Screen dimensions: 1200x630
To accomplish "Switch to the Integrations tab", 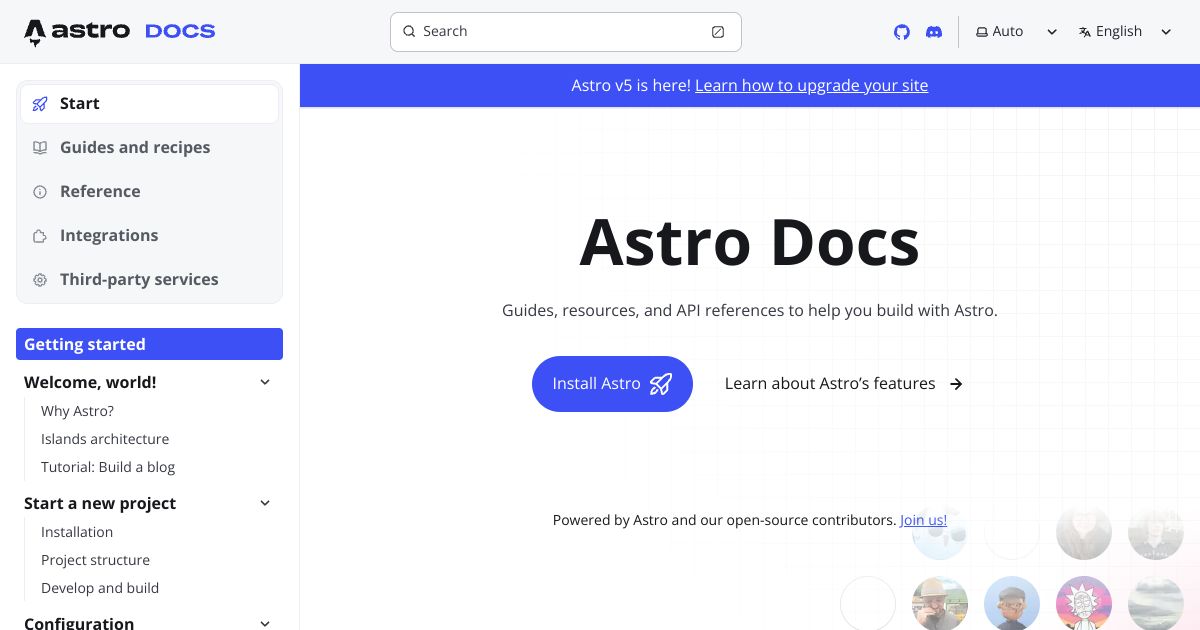I will click(x=149, y=236).
